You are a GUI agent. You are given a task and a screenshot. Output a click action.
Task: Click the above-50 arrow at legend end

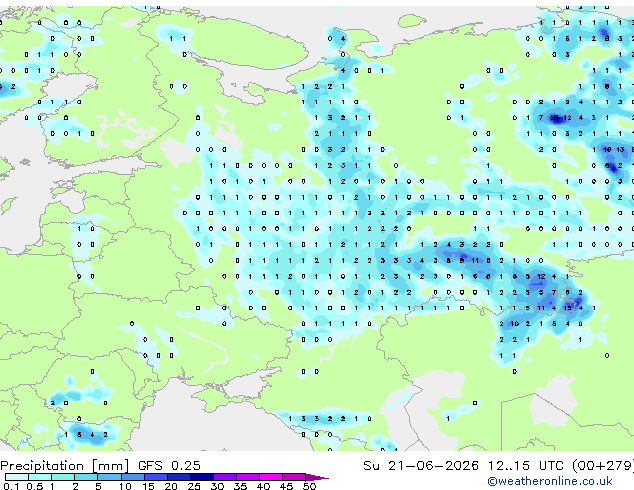click(317, 477)
